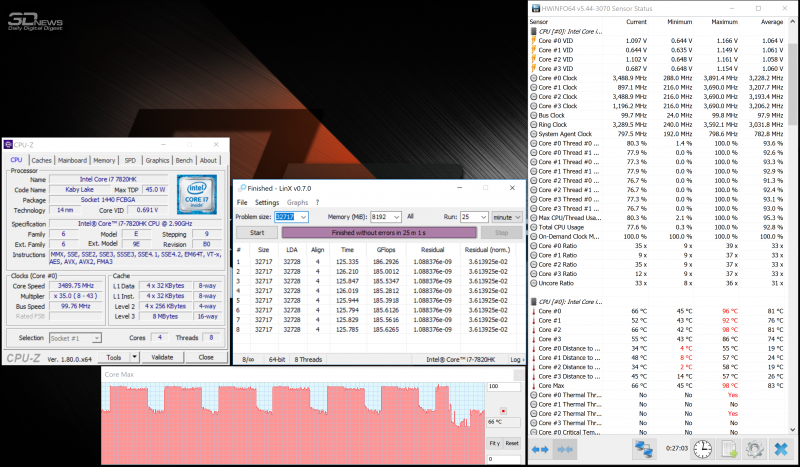Screen dimensions: 800x467
Task: Click the first CPU [#0] chip icon in the sensor list
Action: tap(534, 31)
